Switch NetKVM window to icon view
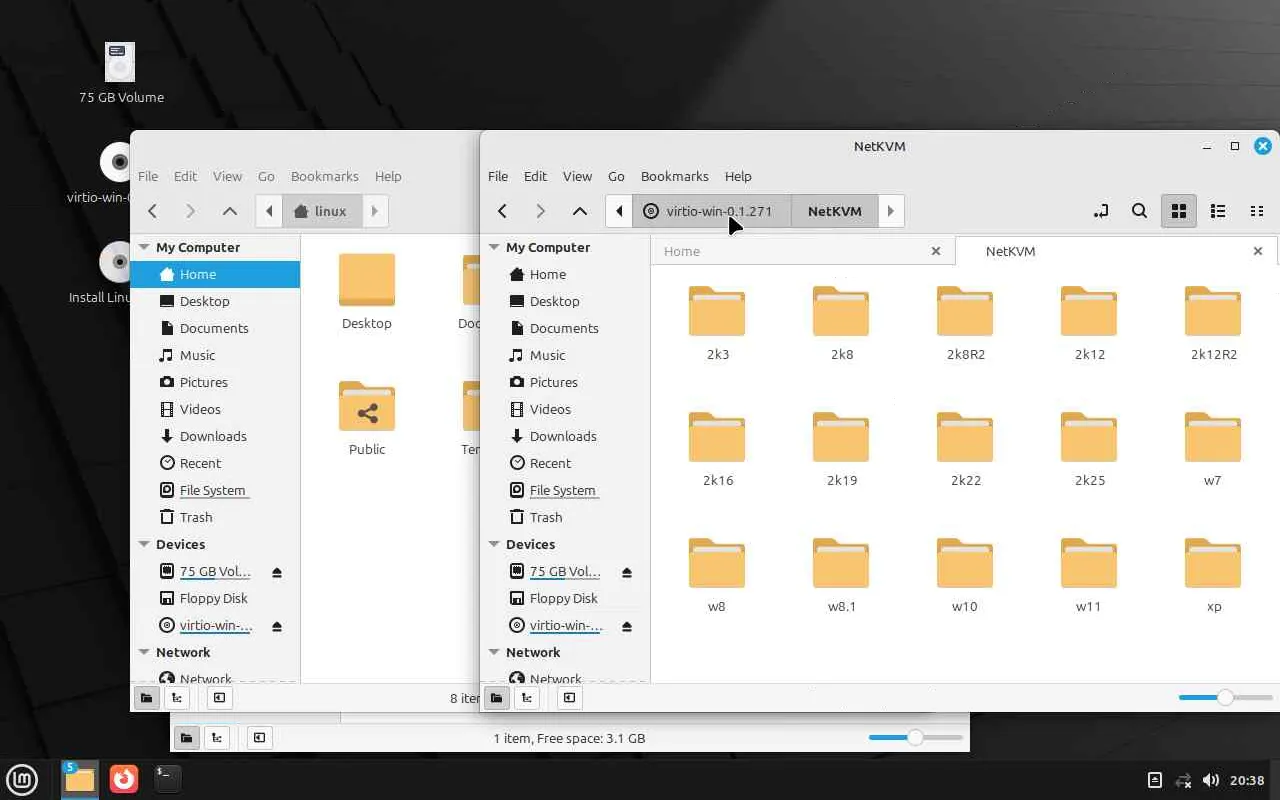The width and height of the screenshot is (1280, 800). (1179, 211)
